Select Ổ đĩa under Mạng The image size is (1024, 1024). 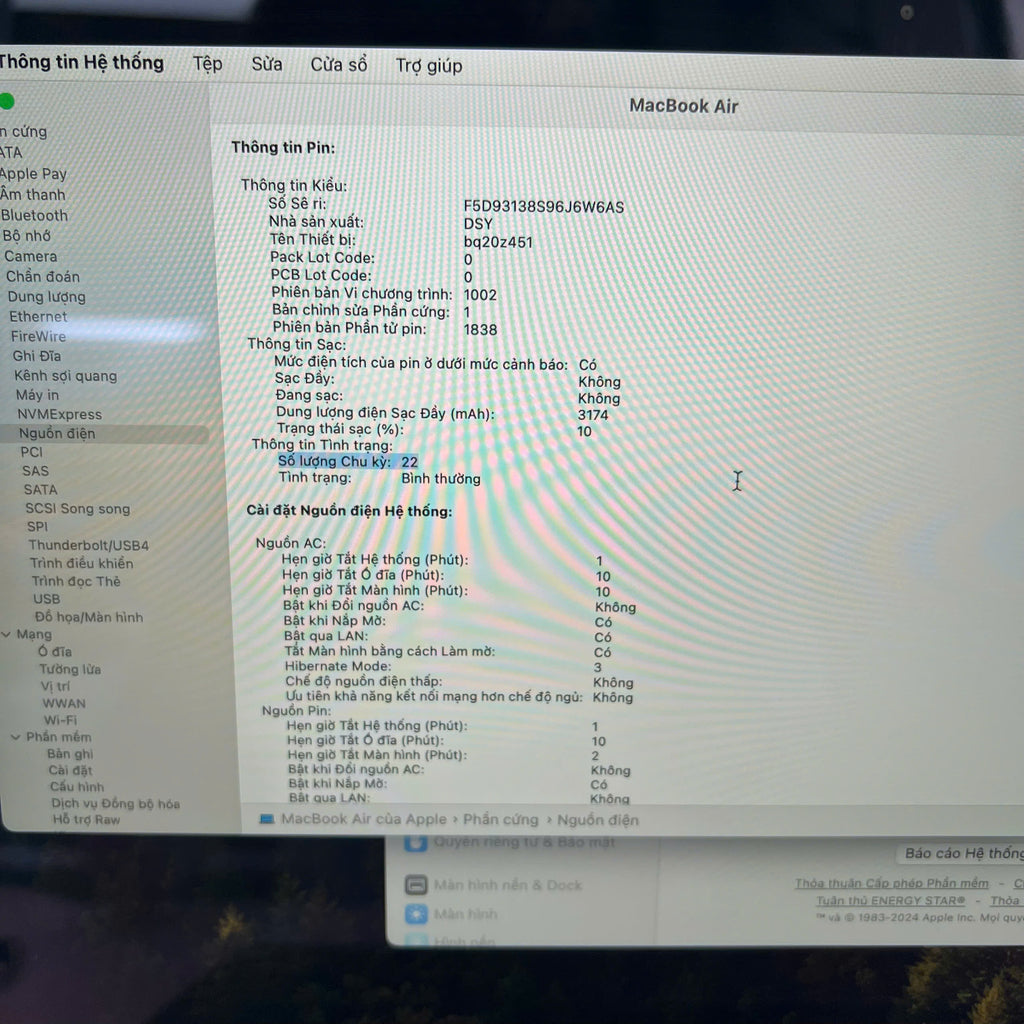(55, 652)
